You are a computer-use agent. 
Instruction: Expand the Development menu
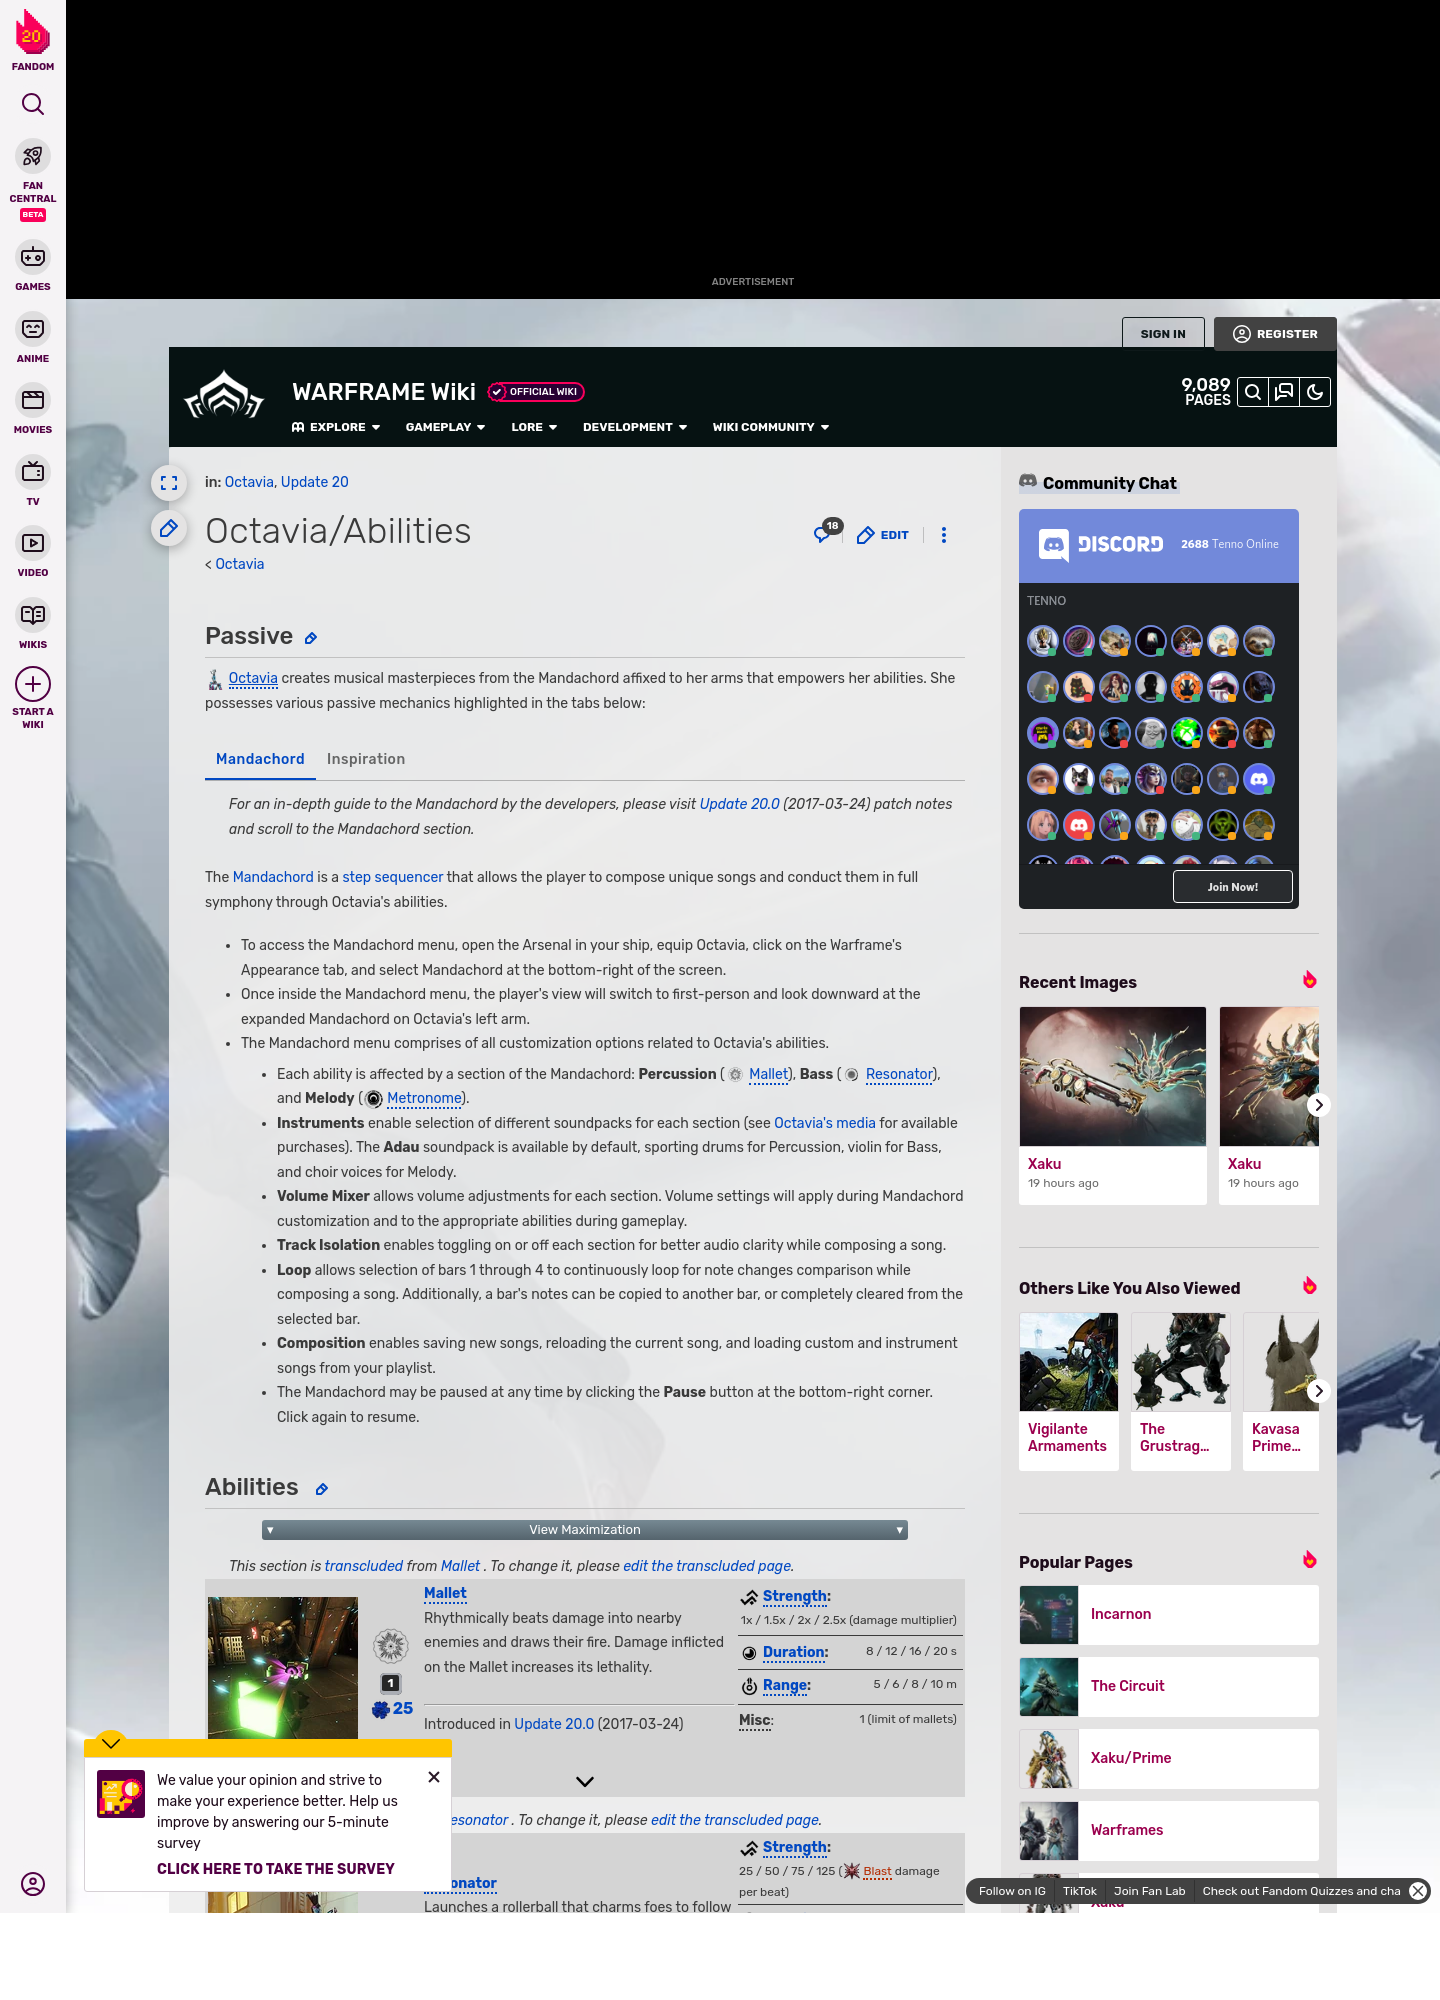635,427
